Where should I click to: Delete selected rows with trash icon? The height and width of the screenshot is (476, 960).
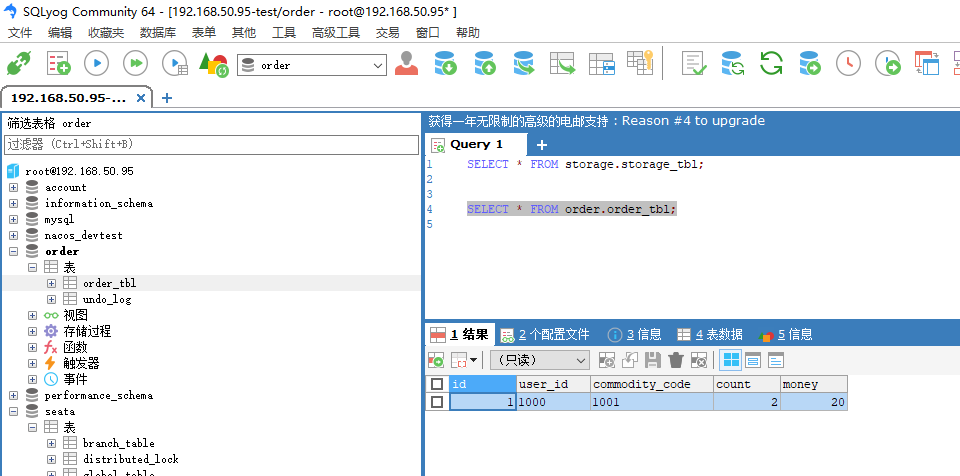click(x=676, y=360)
